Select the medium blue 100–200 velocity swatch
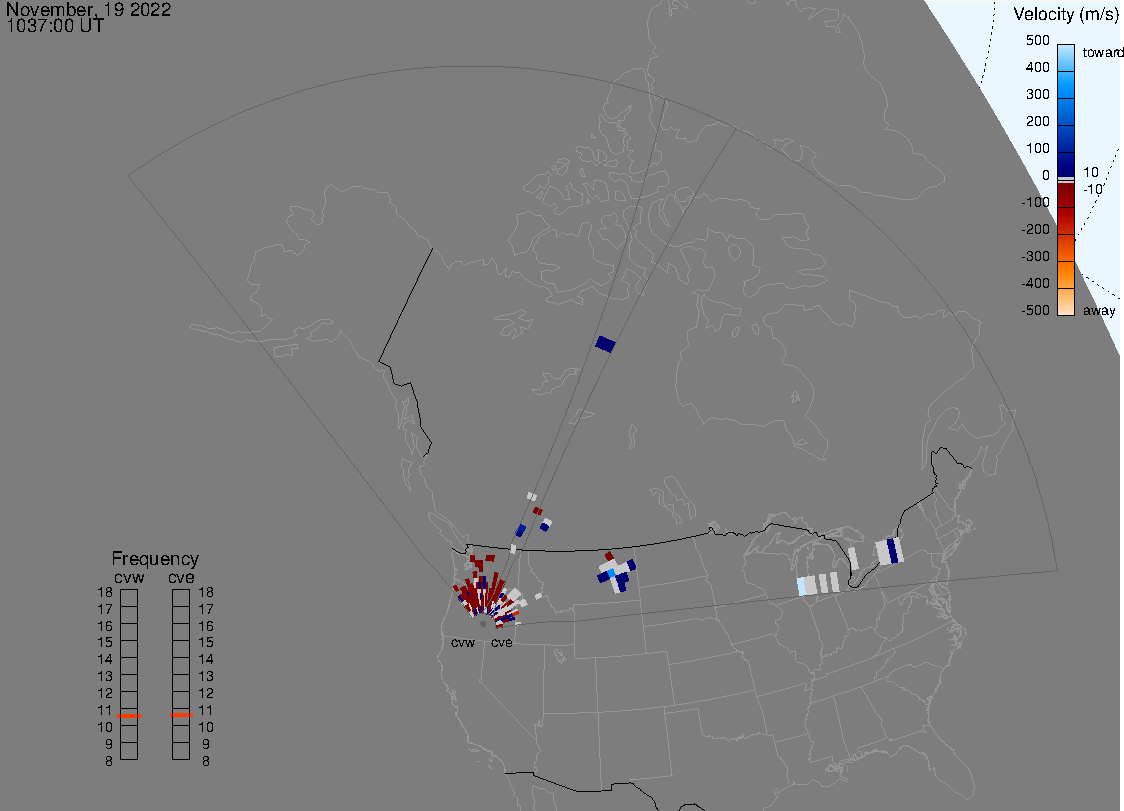The width and height of the screenshot is (1124, 811). click(x=1066, y=139)
